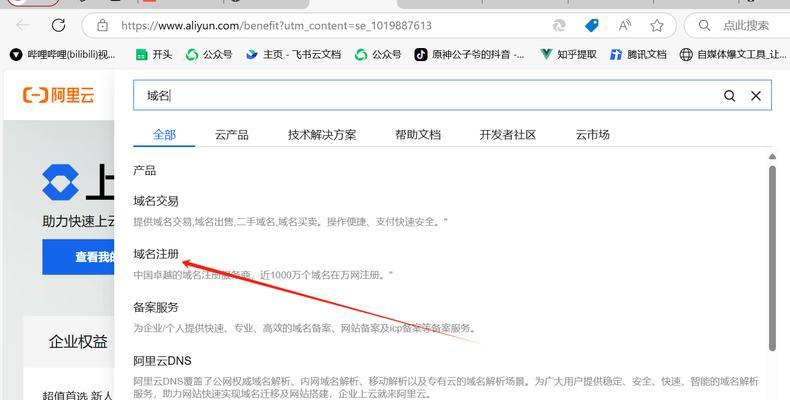Open the 域名注册 product result
The image size is (790, 400).
[156, 254]
